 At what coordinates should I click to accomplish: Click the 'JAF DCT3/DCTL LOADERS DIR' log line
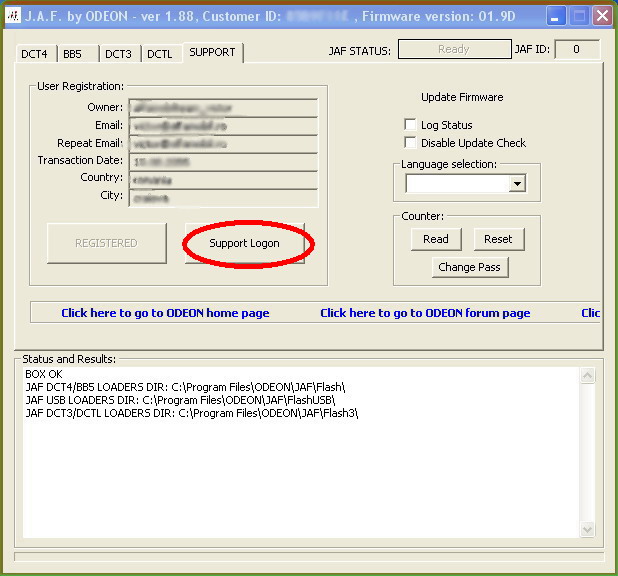click(x=192, y=413)
